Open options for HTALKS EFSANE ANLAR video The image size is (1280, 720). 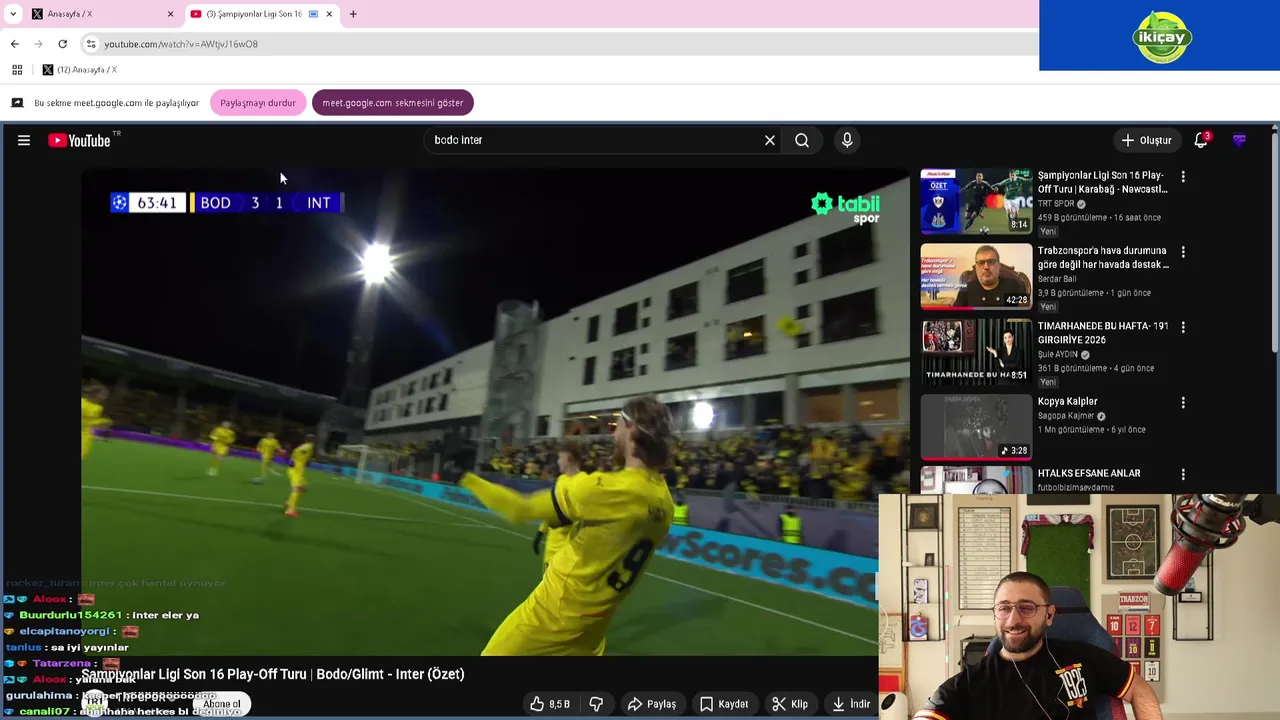(1183, 474)
